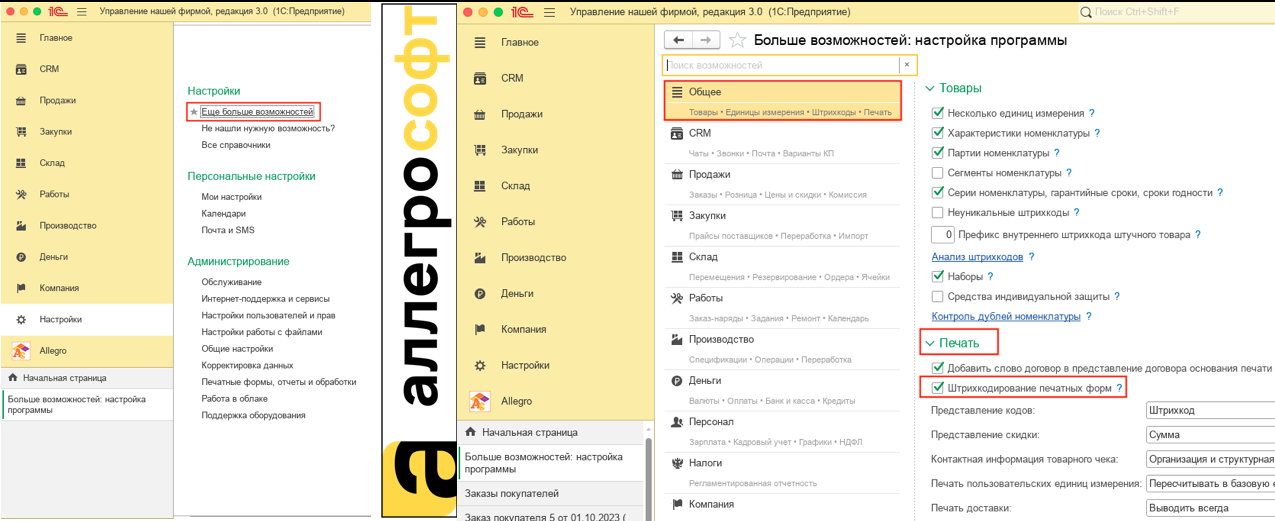Enable Средства индивидуальной защиты checkbox

(937, 297)
